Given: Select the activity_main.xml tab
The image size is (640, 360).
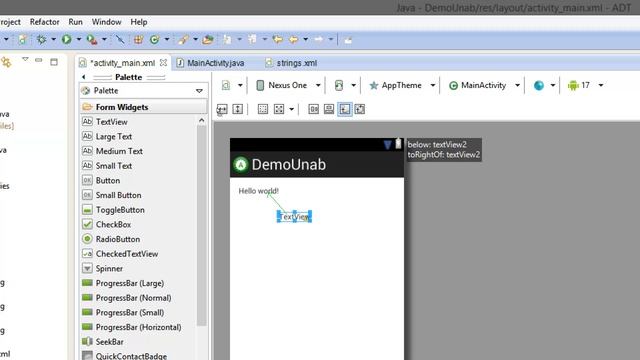Looking at the screenshot, I should click(x=122, y=63).
